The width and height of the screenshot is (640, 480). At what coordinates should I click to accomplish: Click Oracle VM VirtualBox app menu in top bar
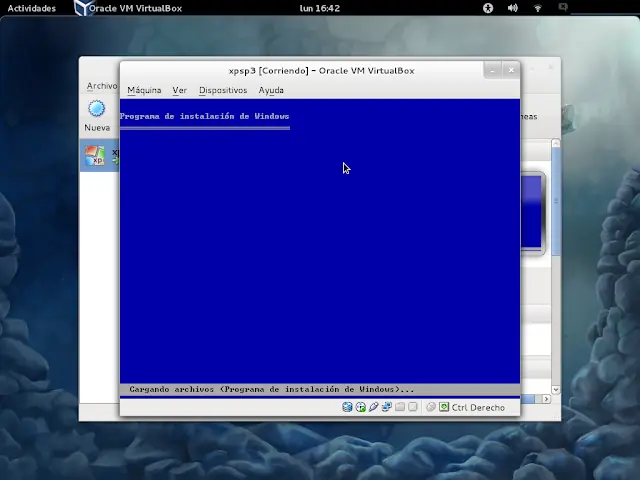tap(128, 8)
